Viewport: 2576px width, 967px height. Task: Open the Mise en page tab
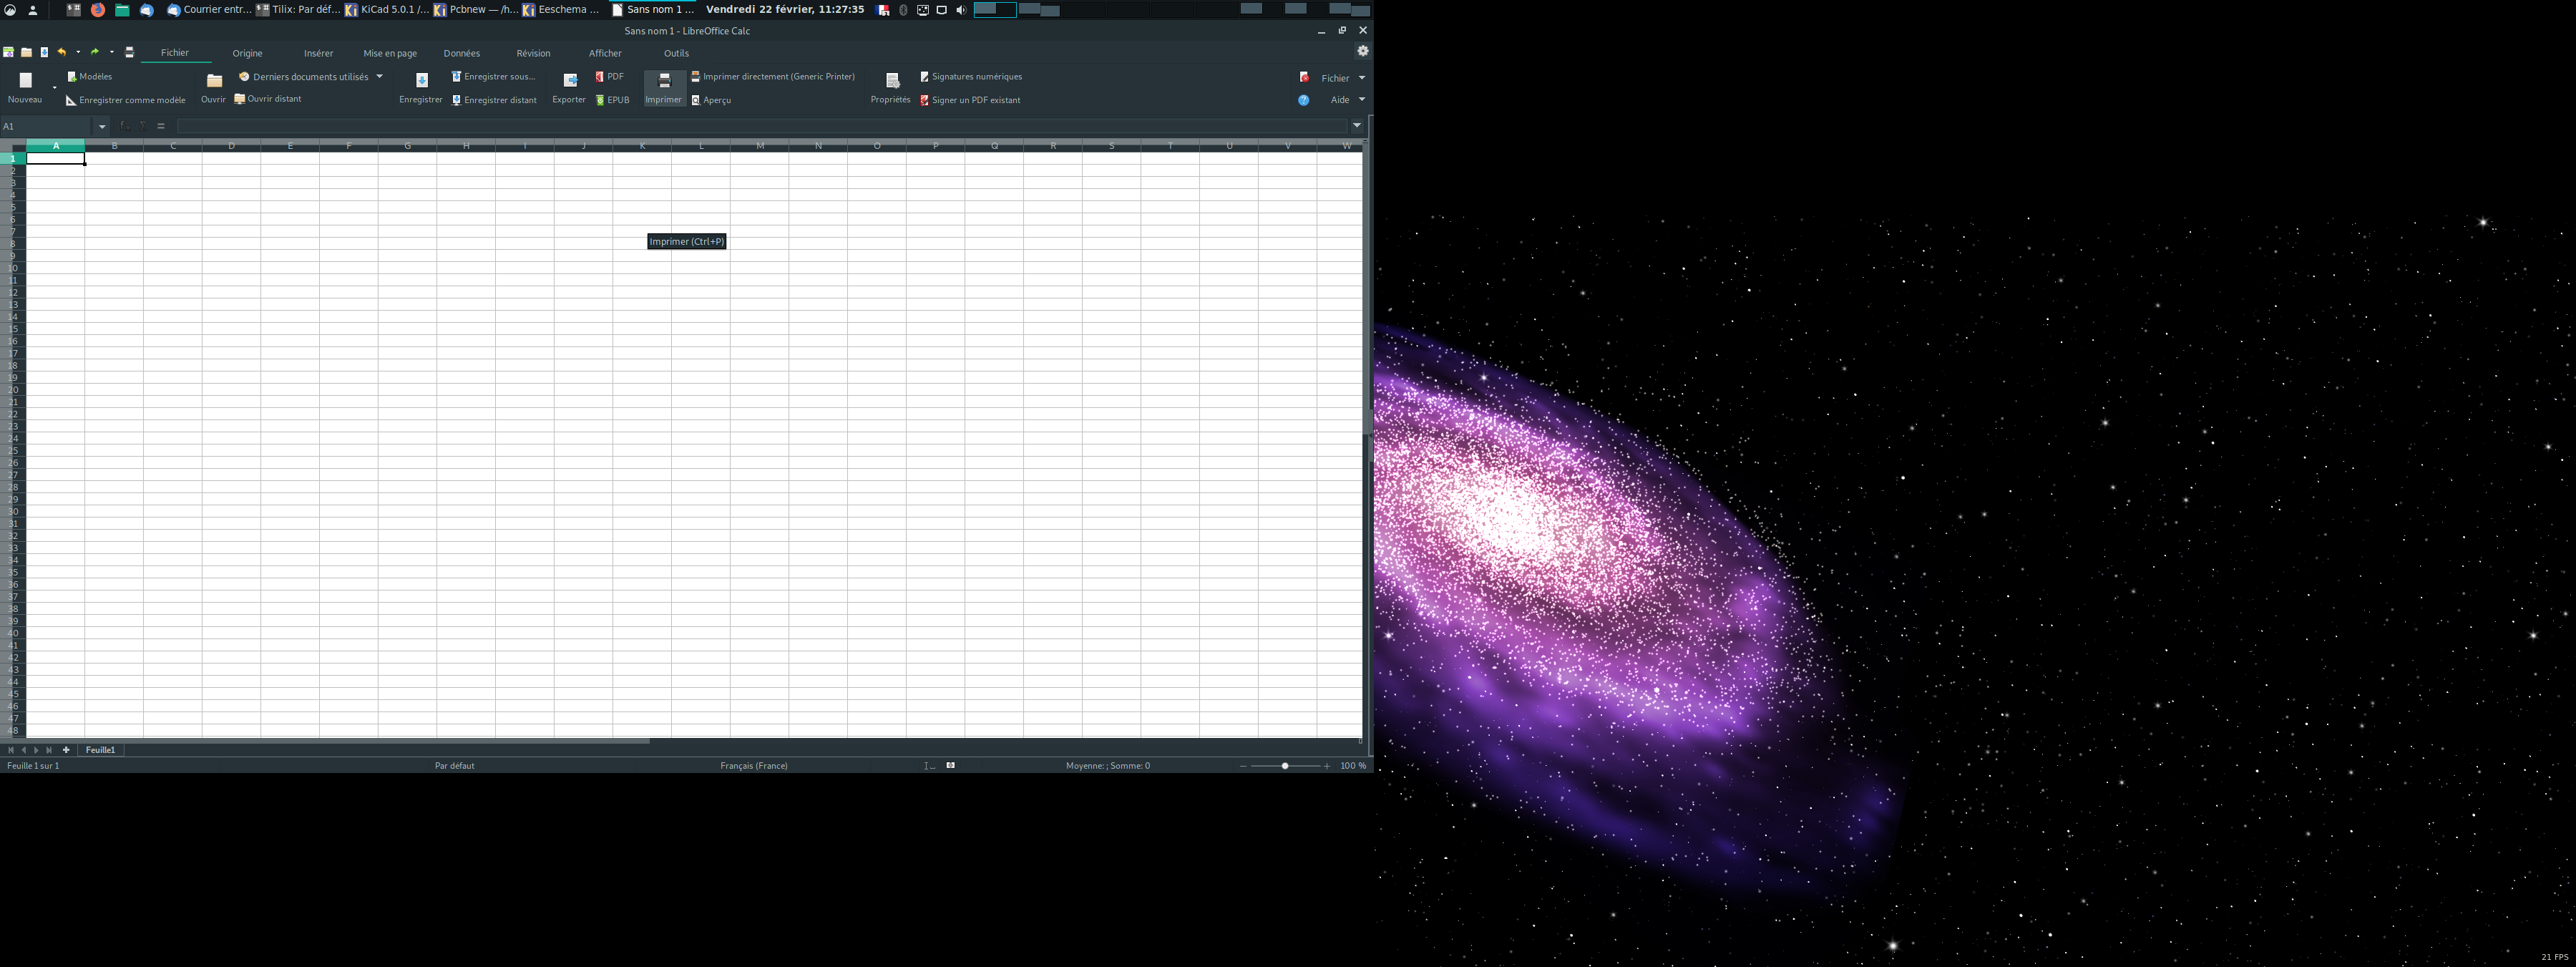390,53
